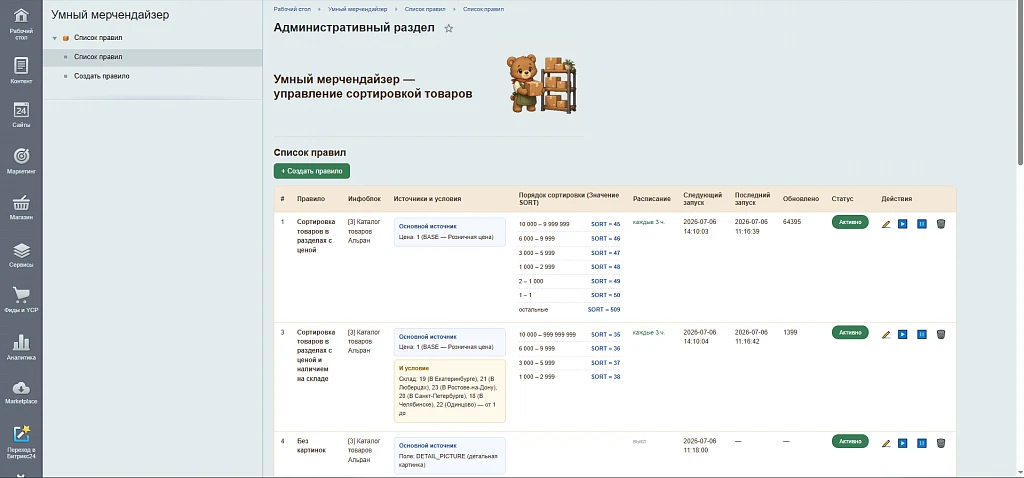
Task: Click the bear mascot image
Action: [541, 84]
